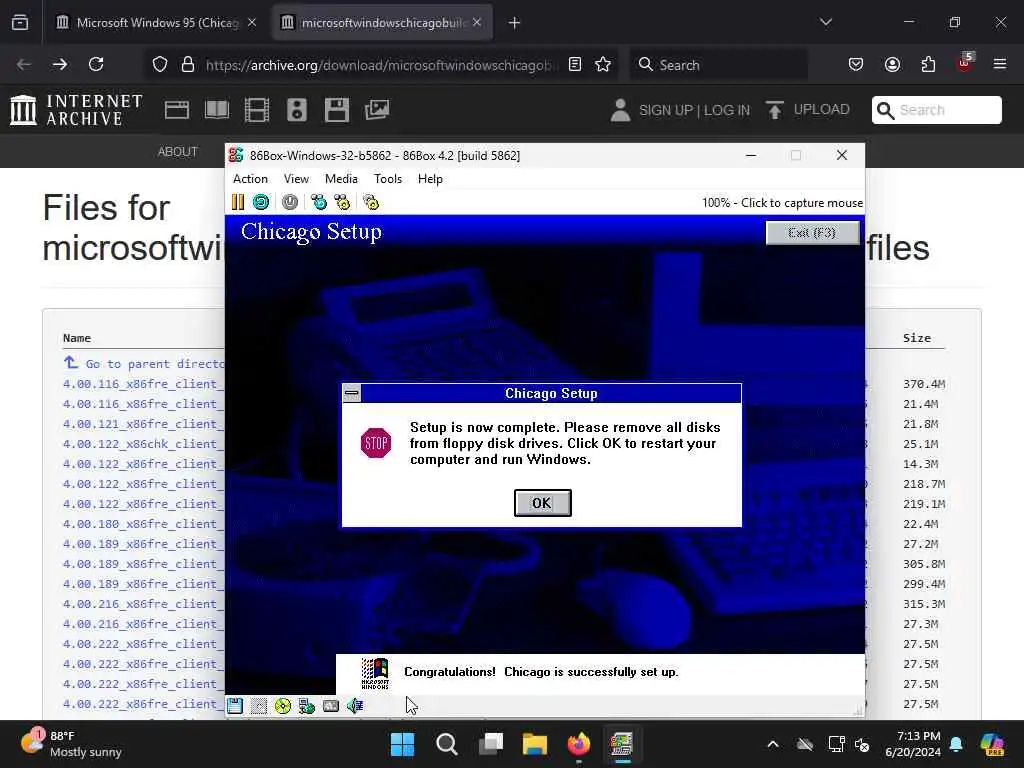
Task: Click the 218.7M size value
Action: pyautogui.click(x=924, y=484)
